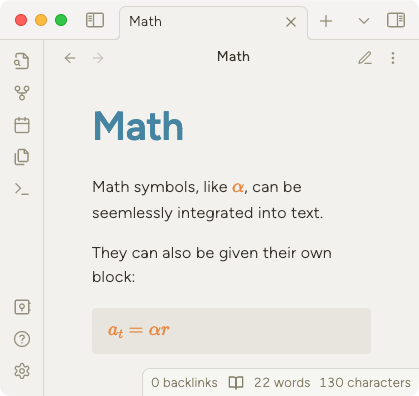This screenshot has width=419, height=396.
Task: Open help question mark icon
Action: 22,339
